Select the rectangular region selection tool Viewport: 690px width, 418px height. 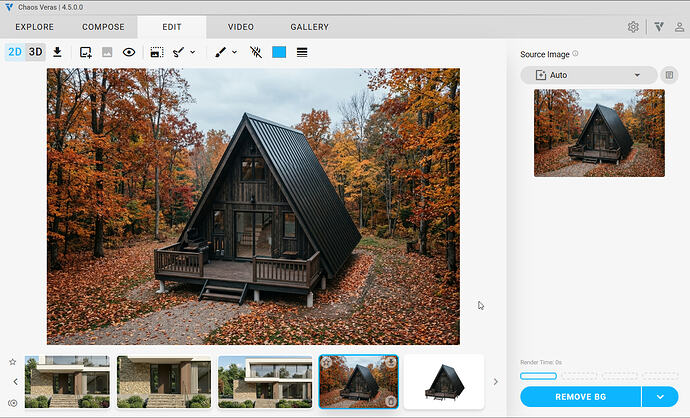click(157, 52)
